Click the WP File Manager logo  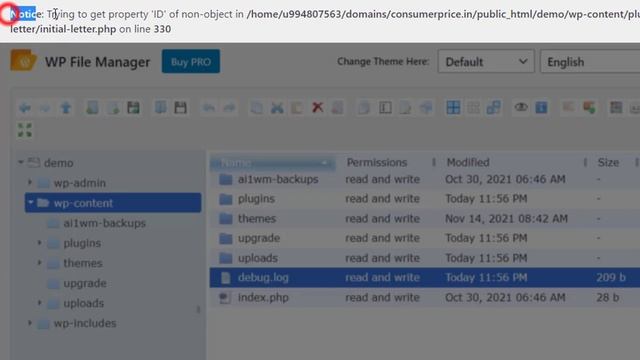(23, 60)
